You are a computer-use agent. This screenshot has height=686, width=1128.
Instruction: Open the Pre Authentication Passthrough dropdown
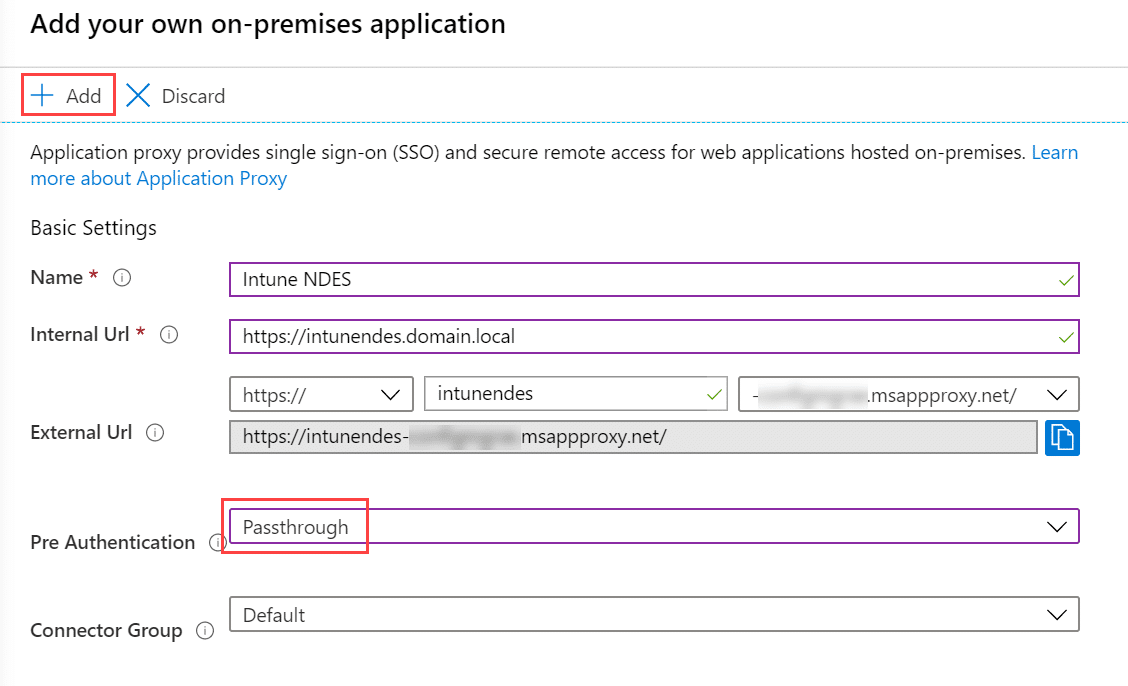(654, 526)
